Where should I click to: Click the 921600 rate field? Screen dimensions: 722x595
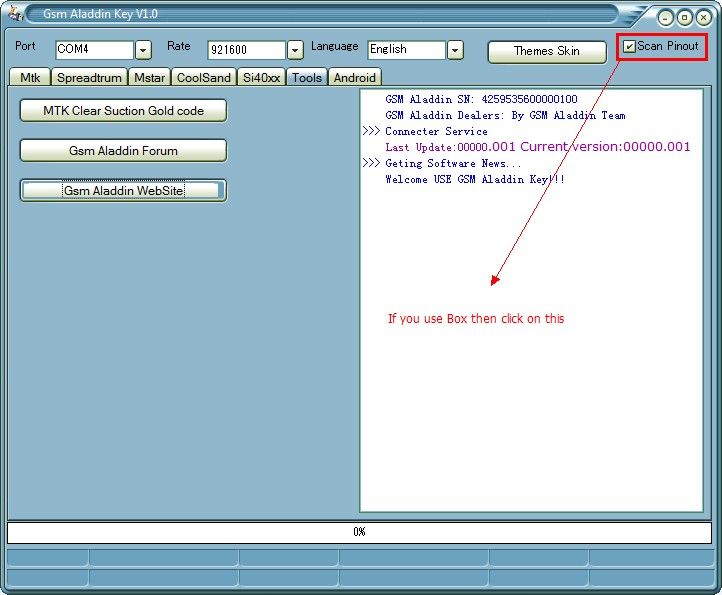[x=247, y=50]
